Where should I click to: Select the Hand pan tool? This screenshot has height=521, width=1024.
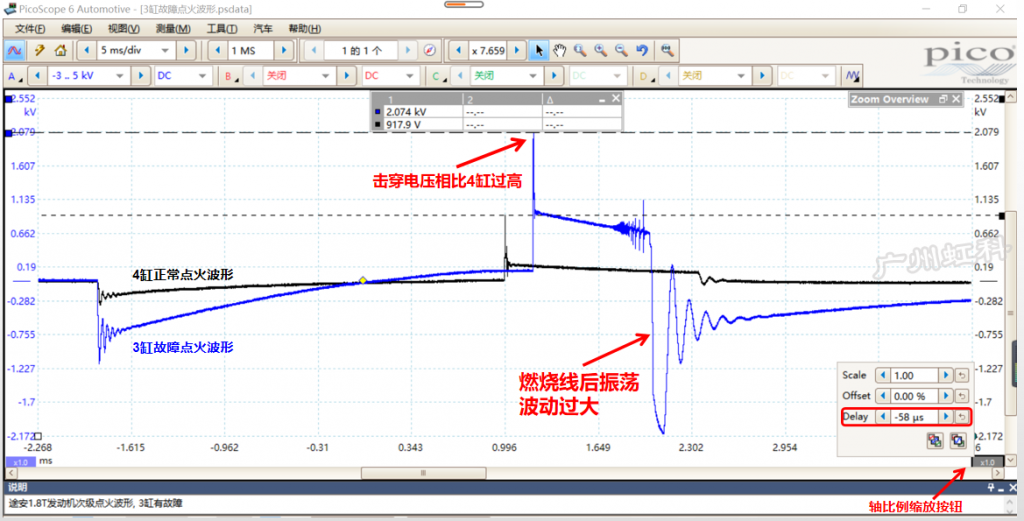(559, 50)
